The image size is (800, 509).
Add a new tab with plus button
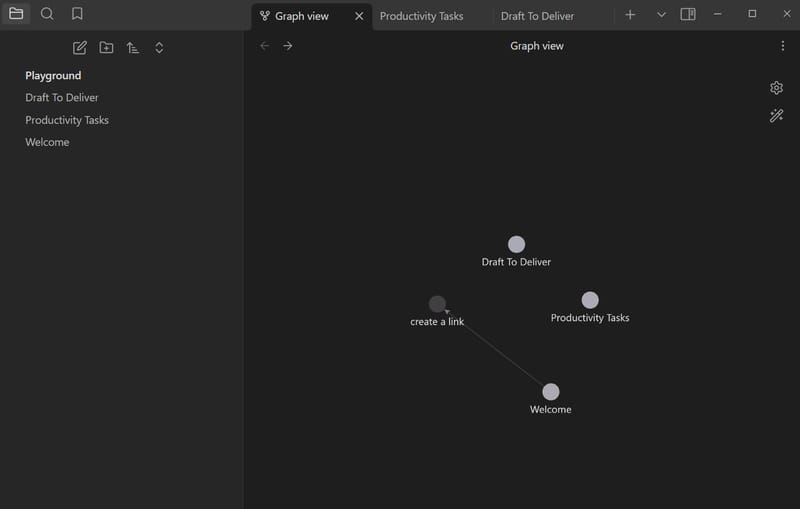[x=630, y=15]
